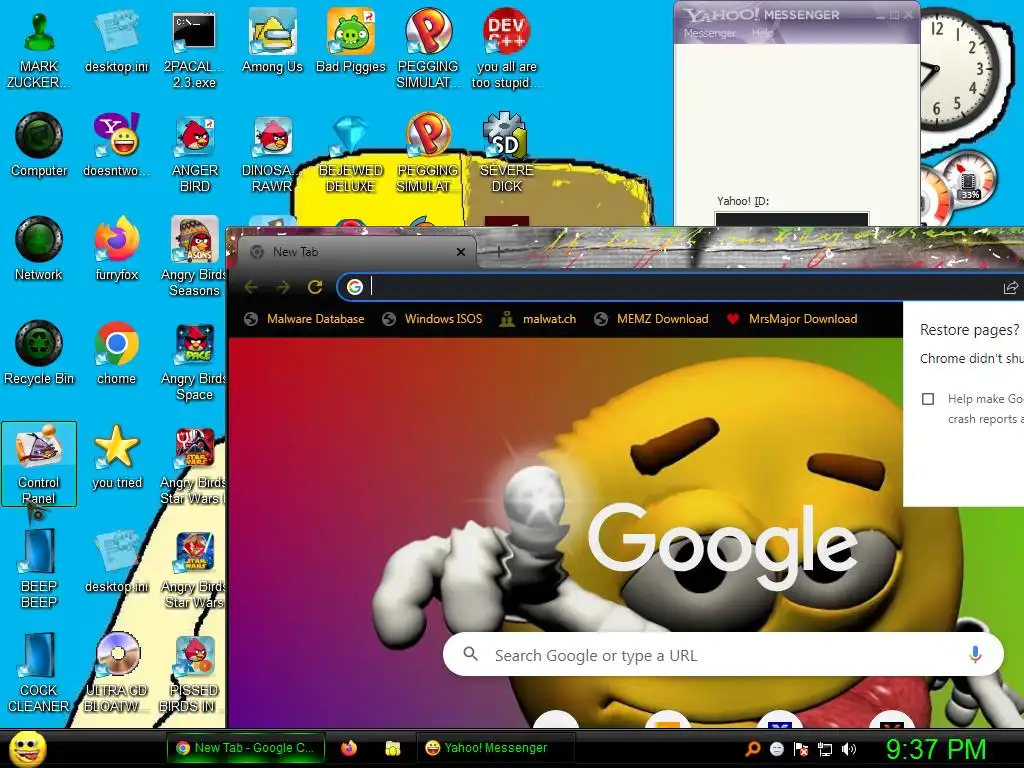Launch the chome Chrome desktop shortcut

pos(116,354)
